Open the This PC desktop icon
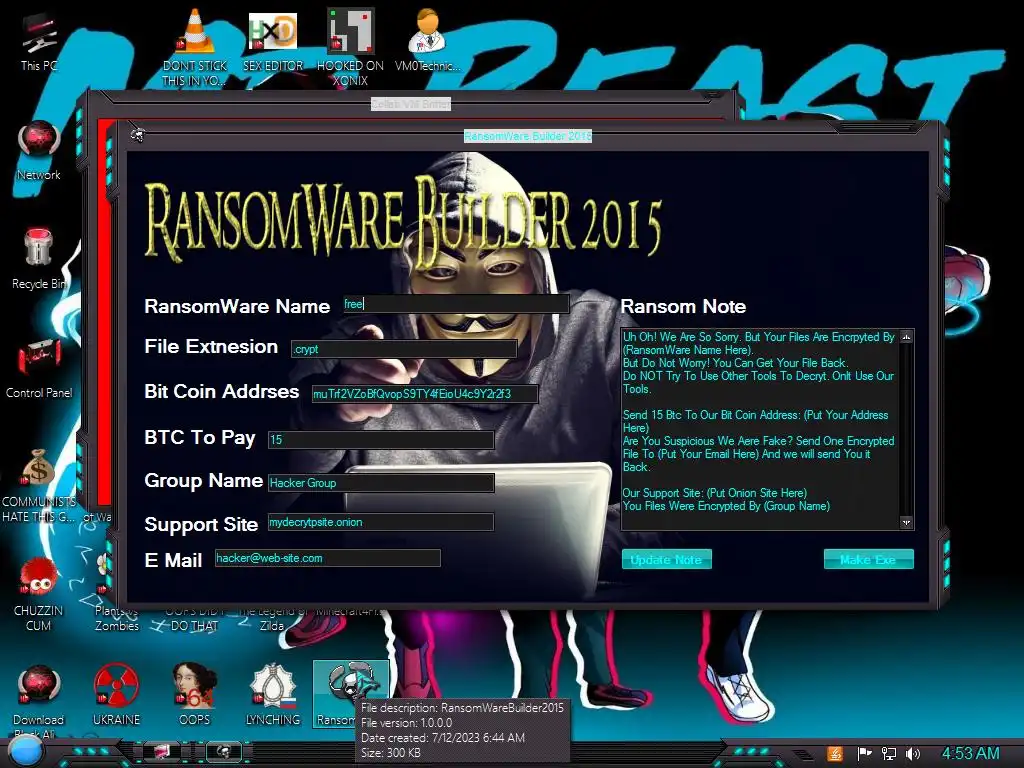The image size is (1024, 768). 39,42
